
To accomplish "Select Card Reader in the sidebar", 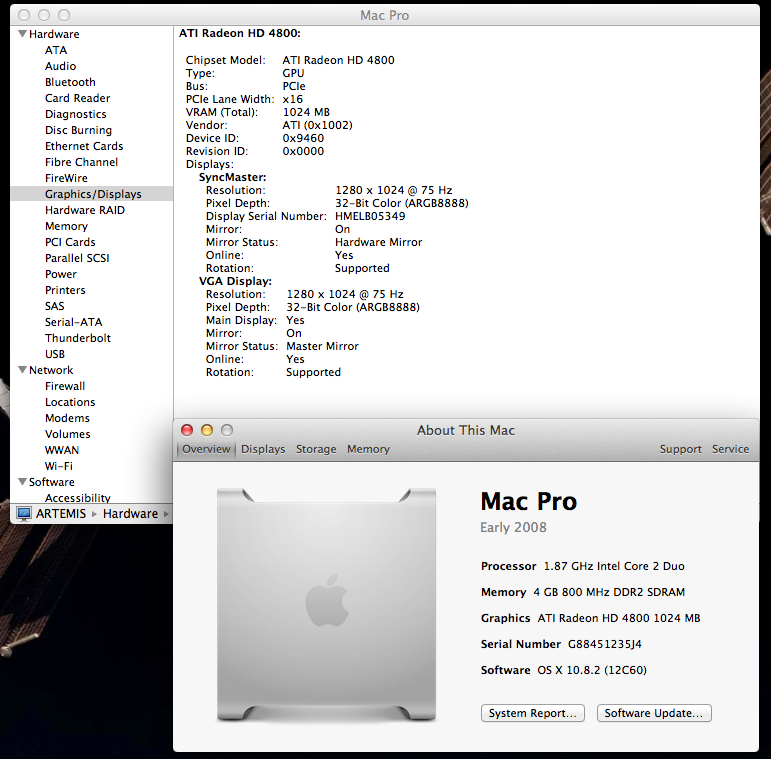I will pyautogui.click(x=78, y=98).
